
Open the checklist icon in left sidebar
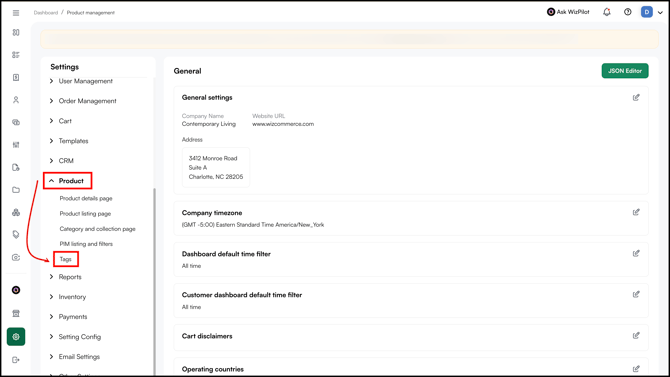click(x=16, y=55)
